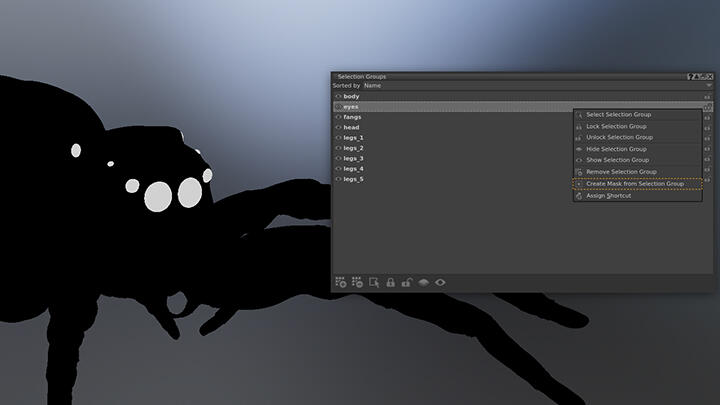Choose Create Mask from Selection Group
The image size is (720, 405).
pyautogui.click(x=637, y=184)
